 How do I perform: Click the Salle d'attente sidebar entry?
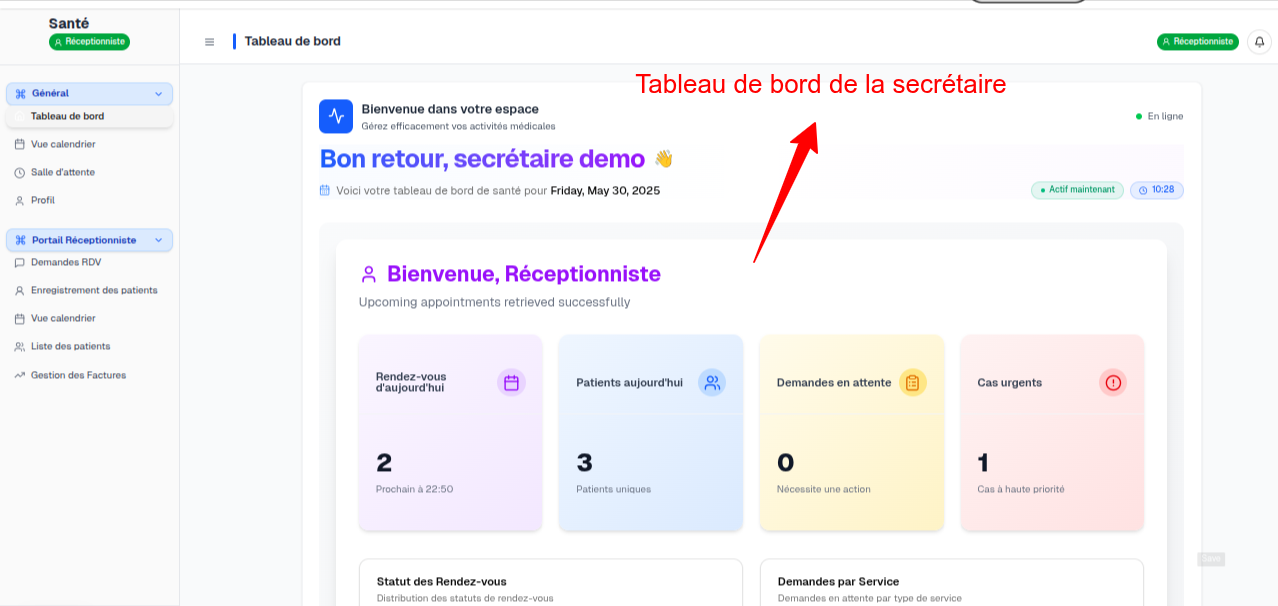(62, 172)
